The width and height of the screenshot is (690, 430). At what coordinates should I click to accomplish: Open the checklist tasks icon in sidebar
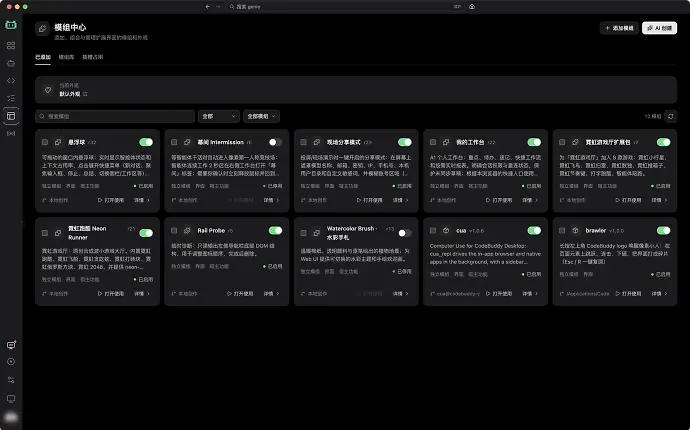point(11,98)
